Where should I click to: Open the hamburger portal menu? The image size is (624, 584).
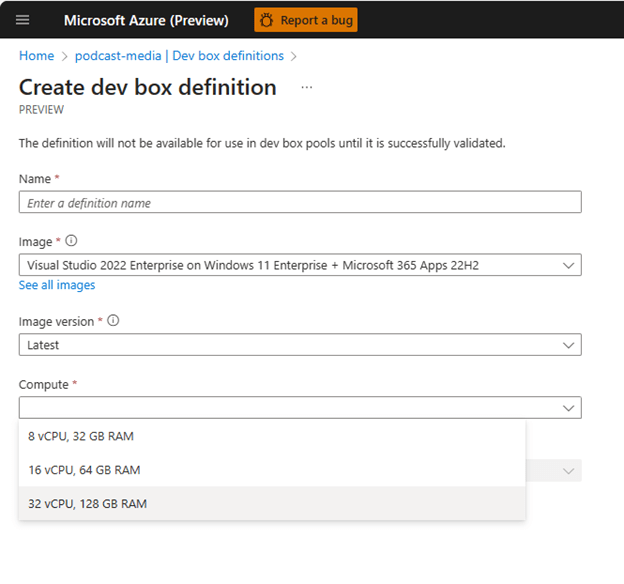click(23, 20)
